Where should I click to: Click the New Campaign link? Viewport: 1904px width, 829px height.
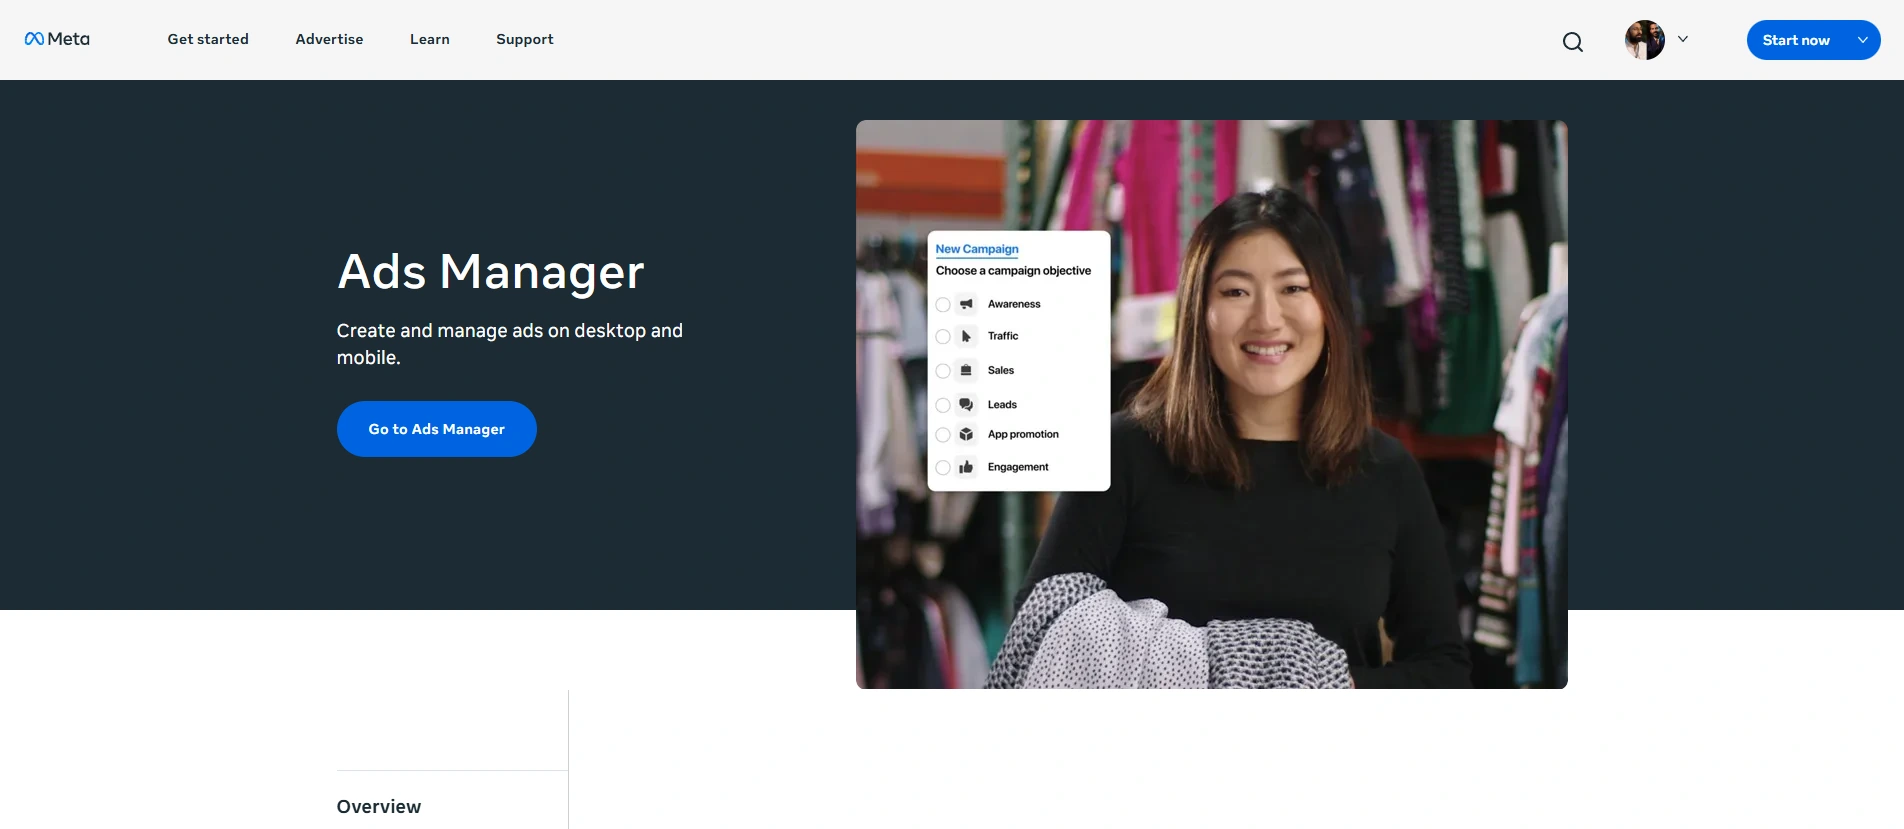pos(977,249)
